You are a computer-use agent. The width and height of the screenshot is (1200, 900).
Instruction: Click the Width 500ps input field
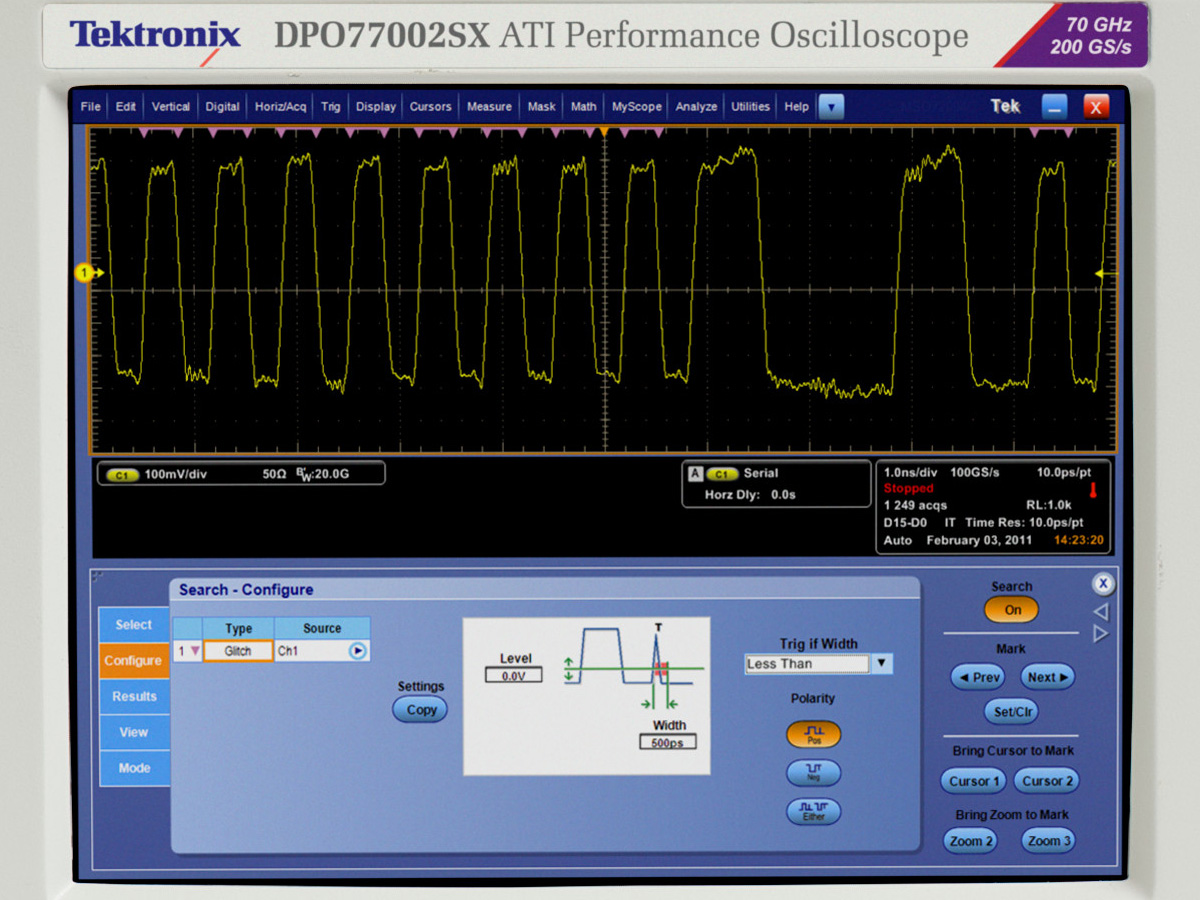click(668, 742)
